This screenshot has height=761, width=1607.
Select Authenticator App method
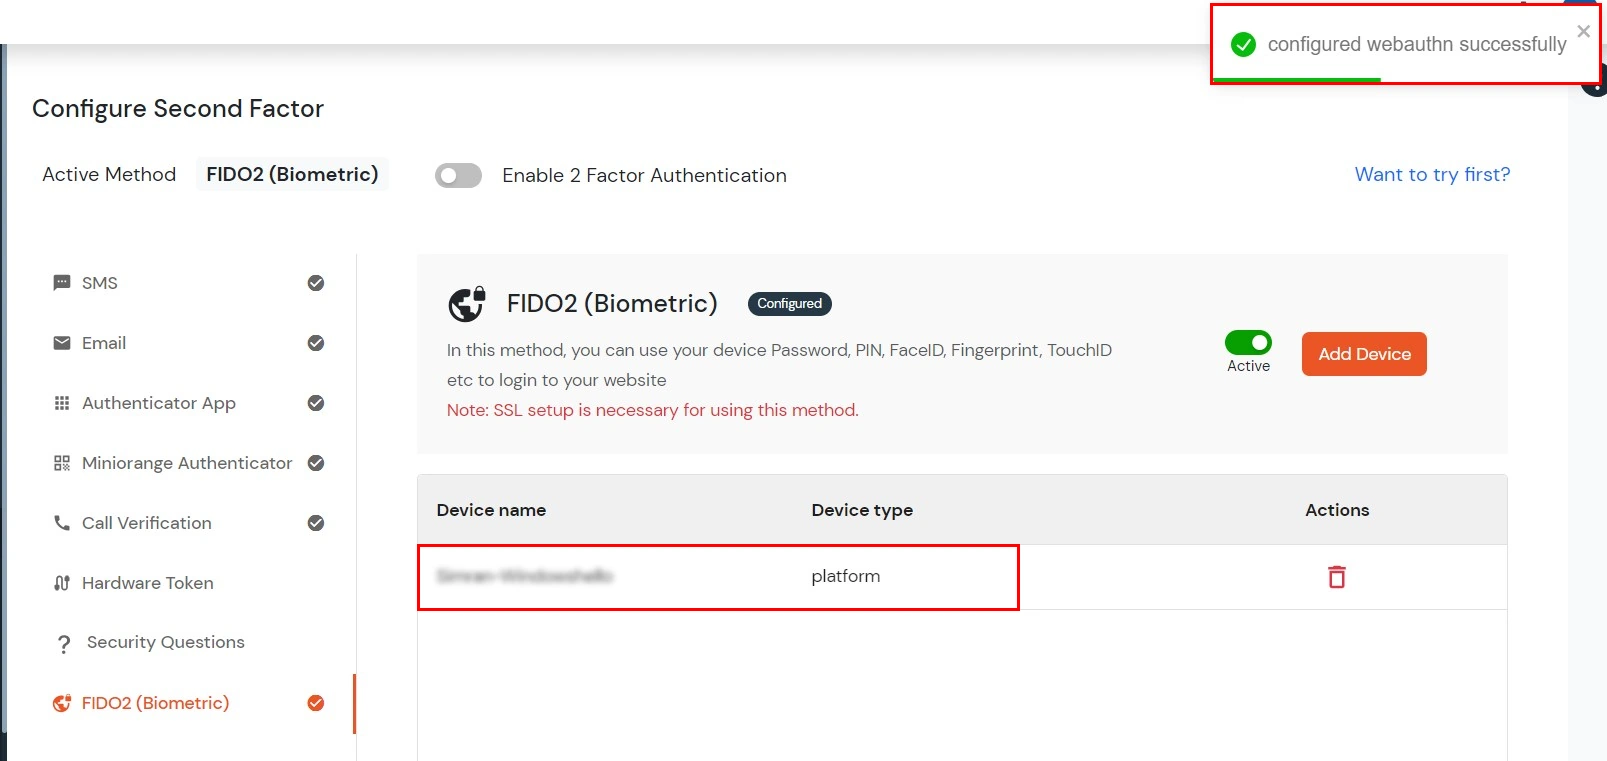point(159,403)
